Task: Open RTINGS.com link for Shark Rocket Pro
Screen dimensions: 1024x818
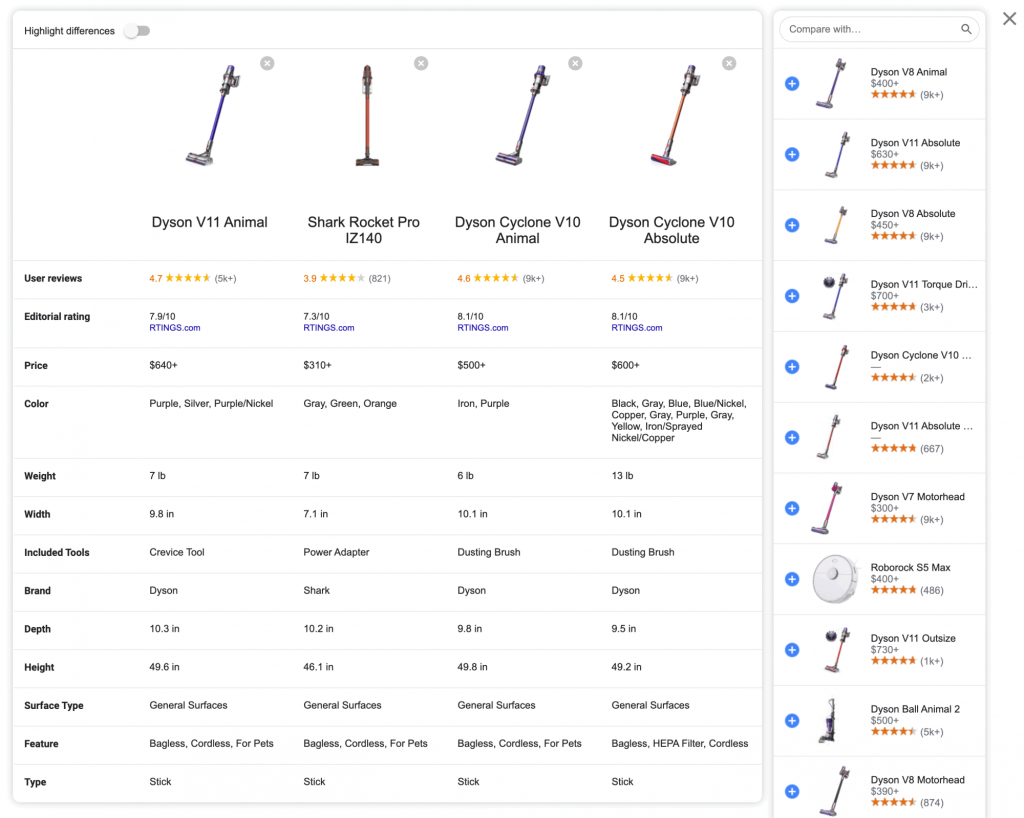Action: pos(328,328)
